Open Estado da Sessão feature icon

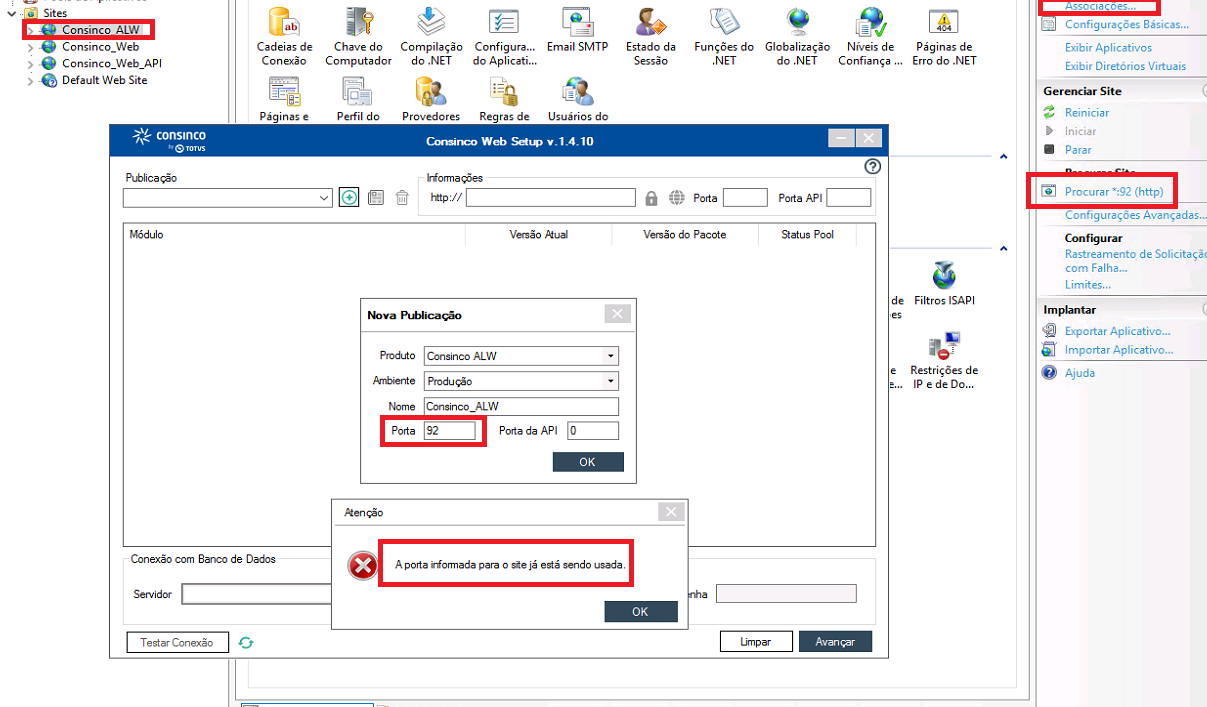[650, 22]
